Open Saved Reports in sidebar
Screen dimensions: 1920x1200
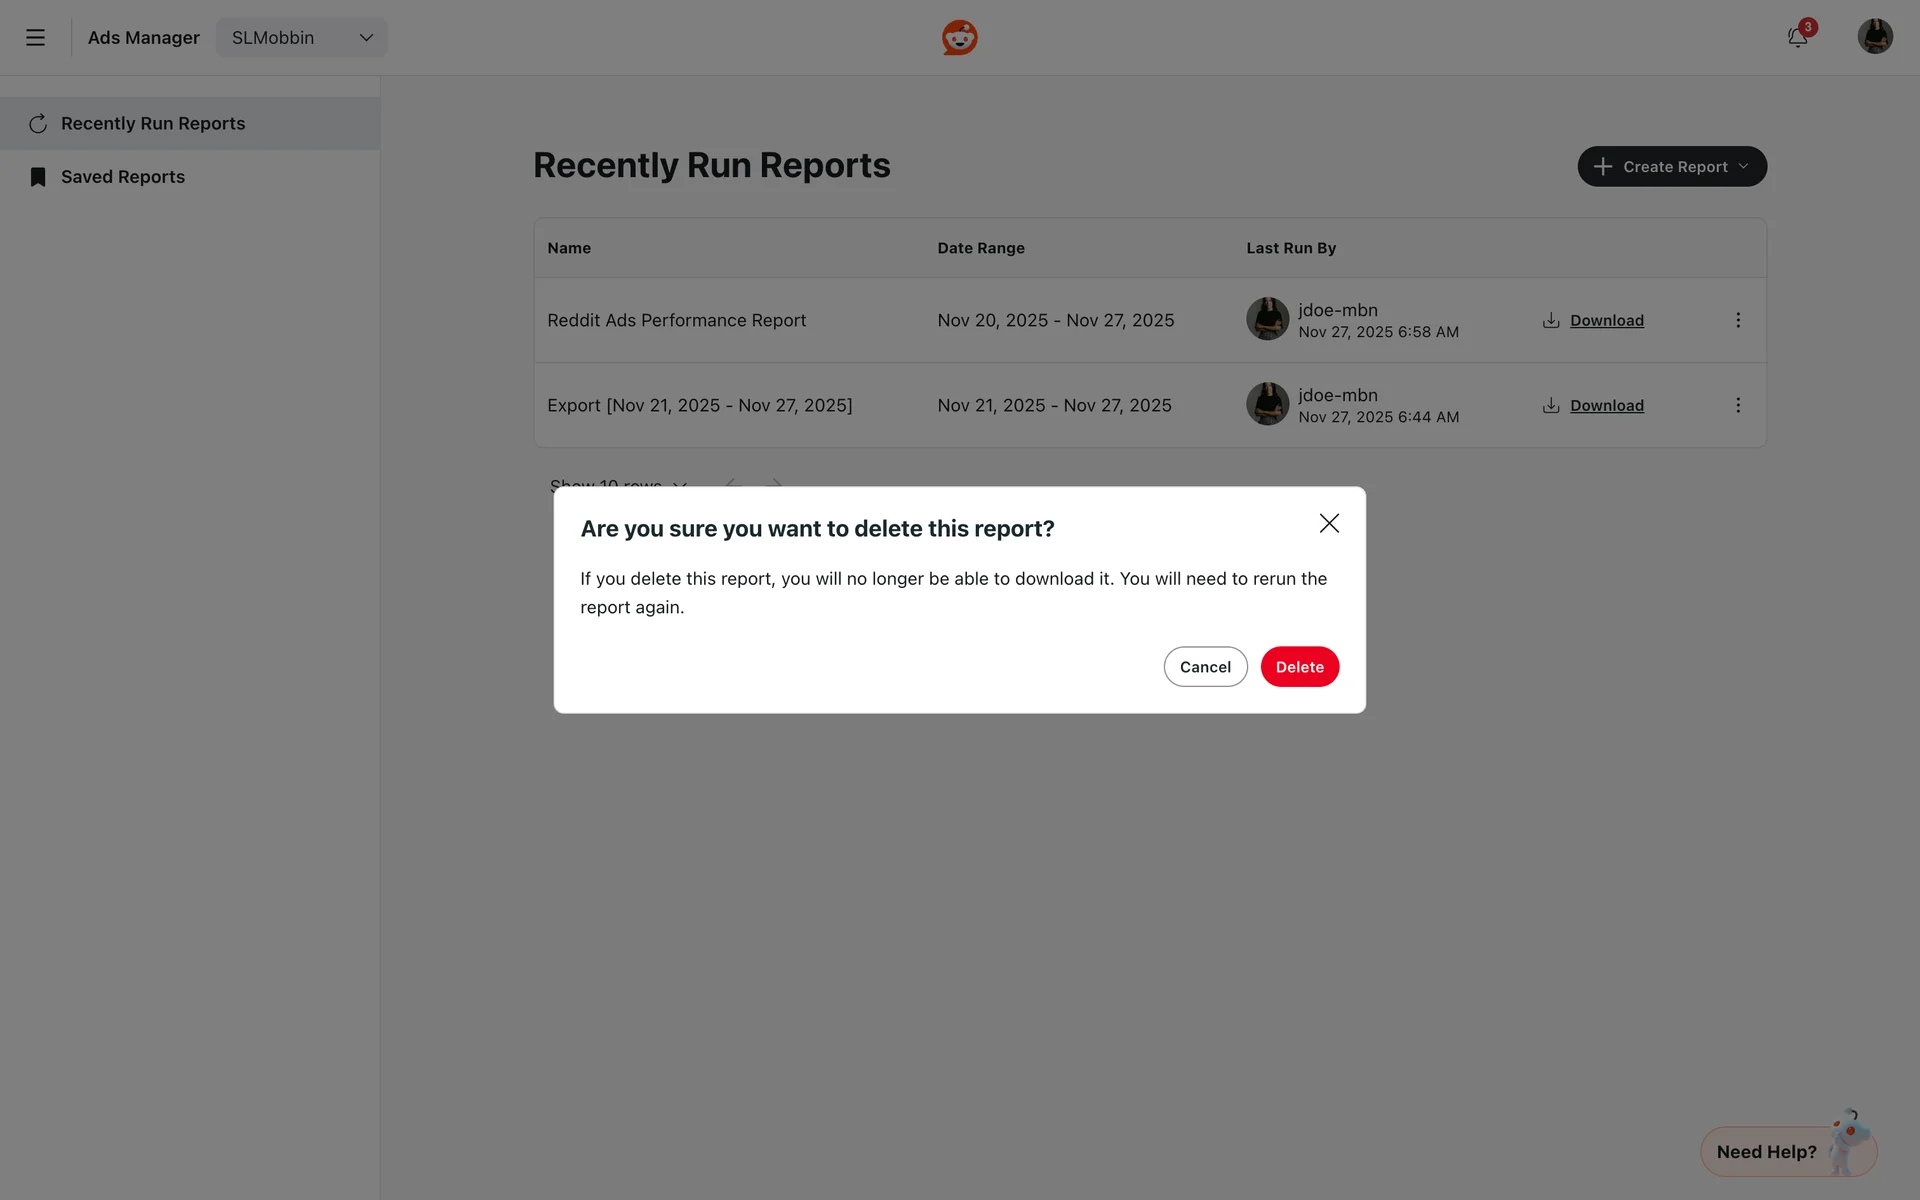123,177
